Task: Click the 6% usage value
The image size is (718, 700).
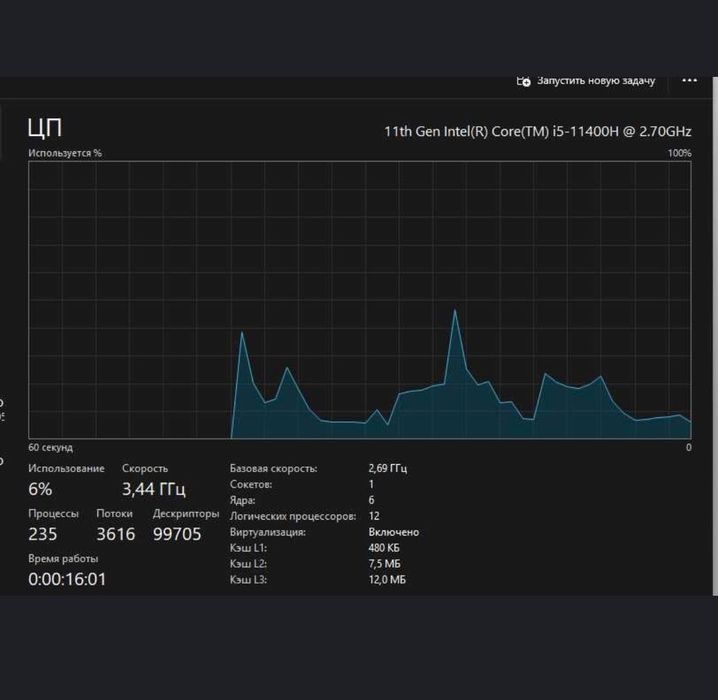Action: coord(40,489)
